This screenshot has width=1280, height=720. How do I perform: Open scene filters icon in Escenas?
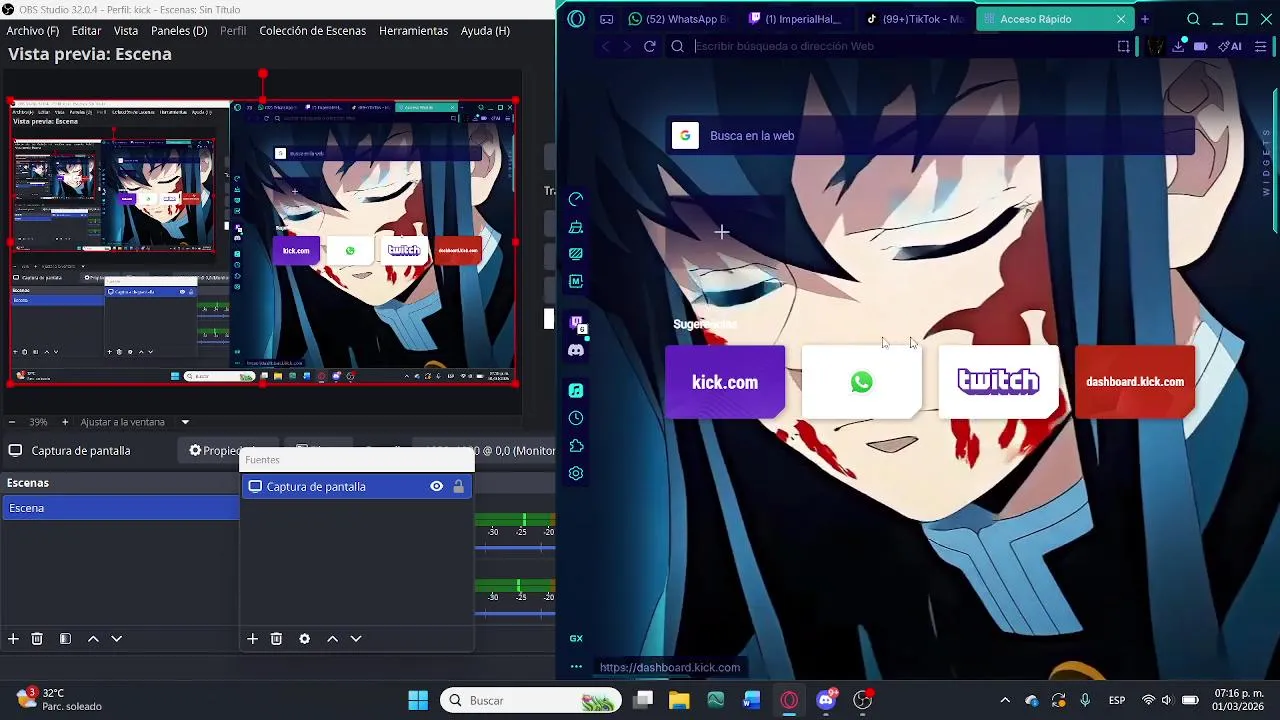65,639
